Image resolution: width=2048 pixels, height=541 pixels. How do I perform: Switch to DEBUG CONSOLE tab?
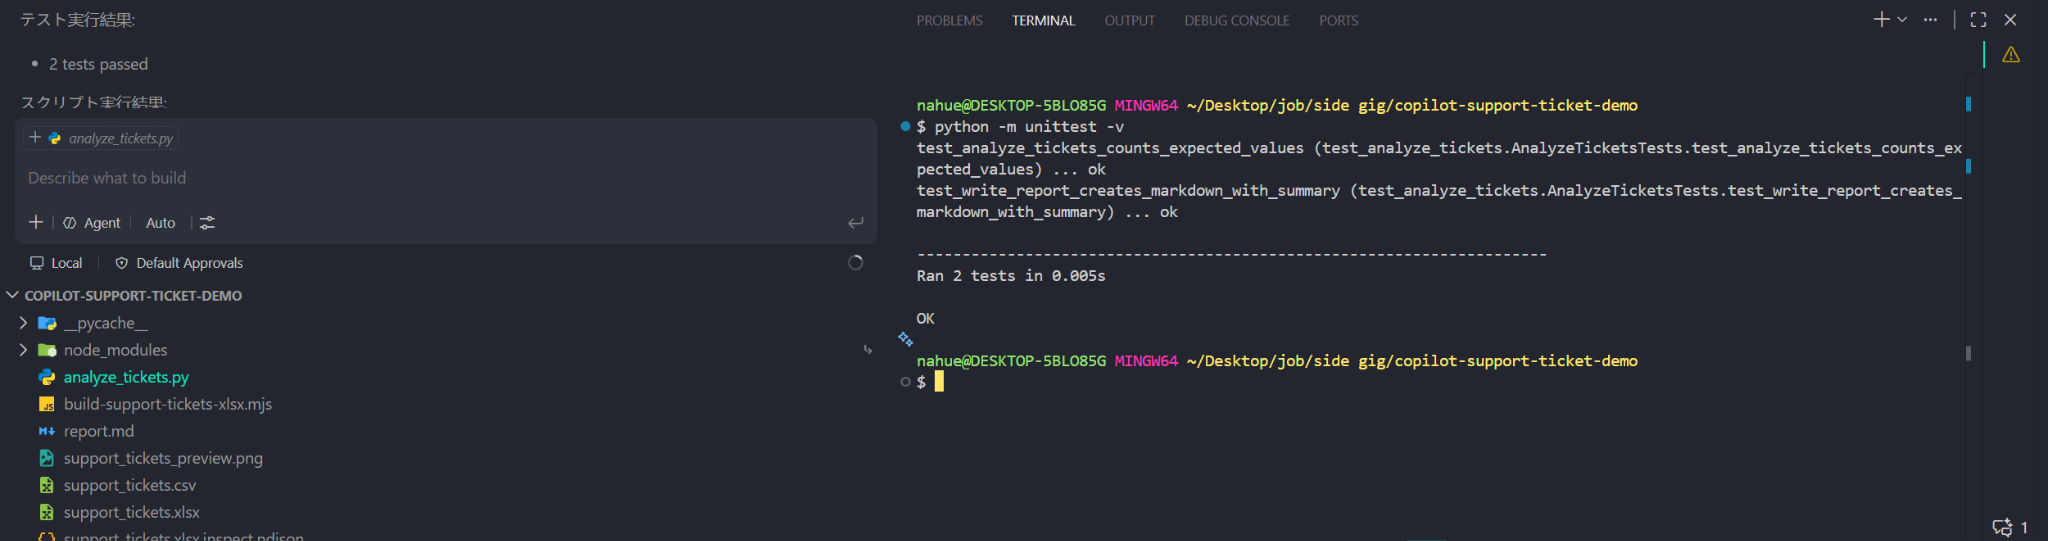(1236, 20)
